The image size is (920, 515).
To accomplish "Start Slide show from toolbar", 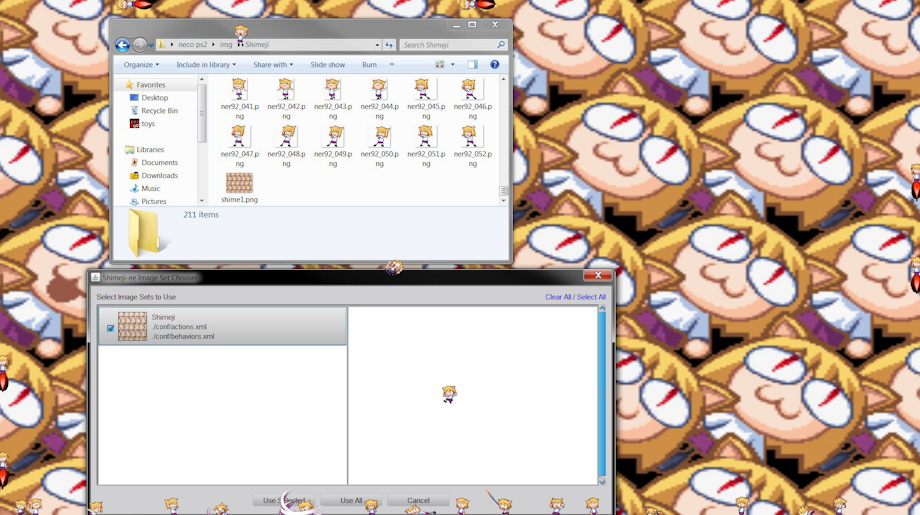I will point(327,65).
